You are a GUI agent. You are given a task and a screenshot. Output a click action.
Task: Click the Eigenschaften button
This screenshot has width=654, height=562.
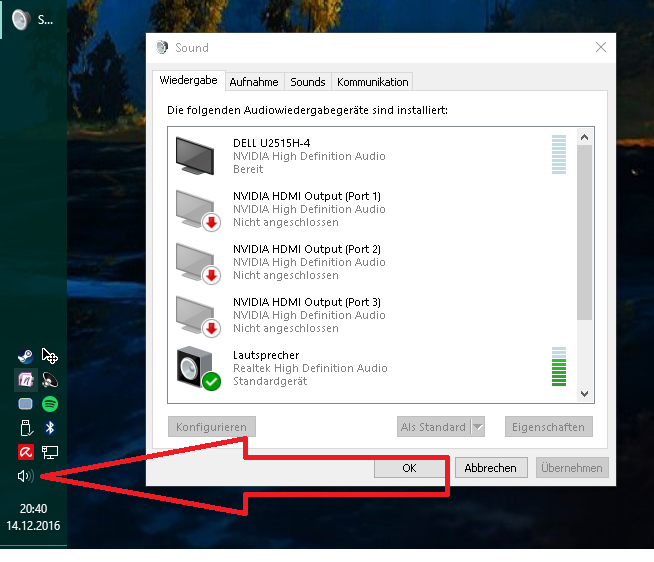(548, 427)
